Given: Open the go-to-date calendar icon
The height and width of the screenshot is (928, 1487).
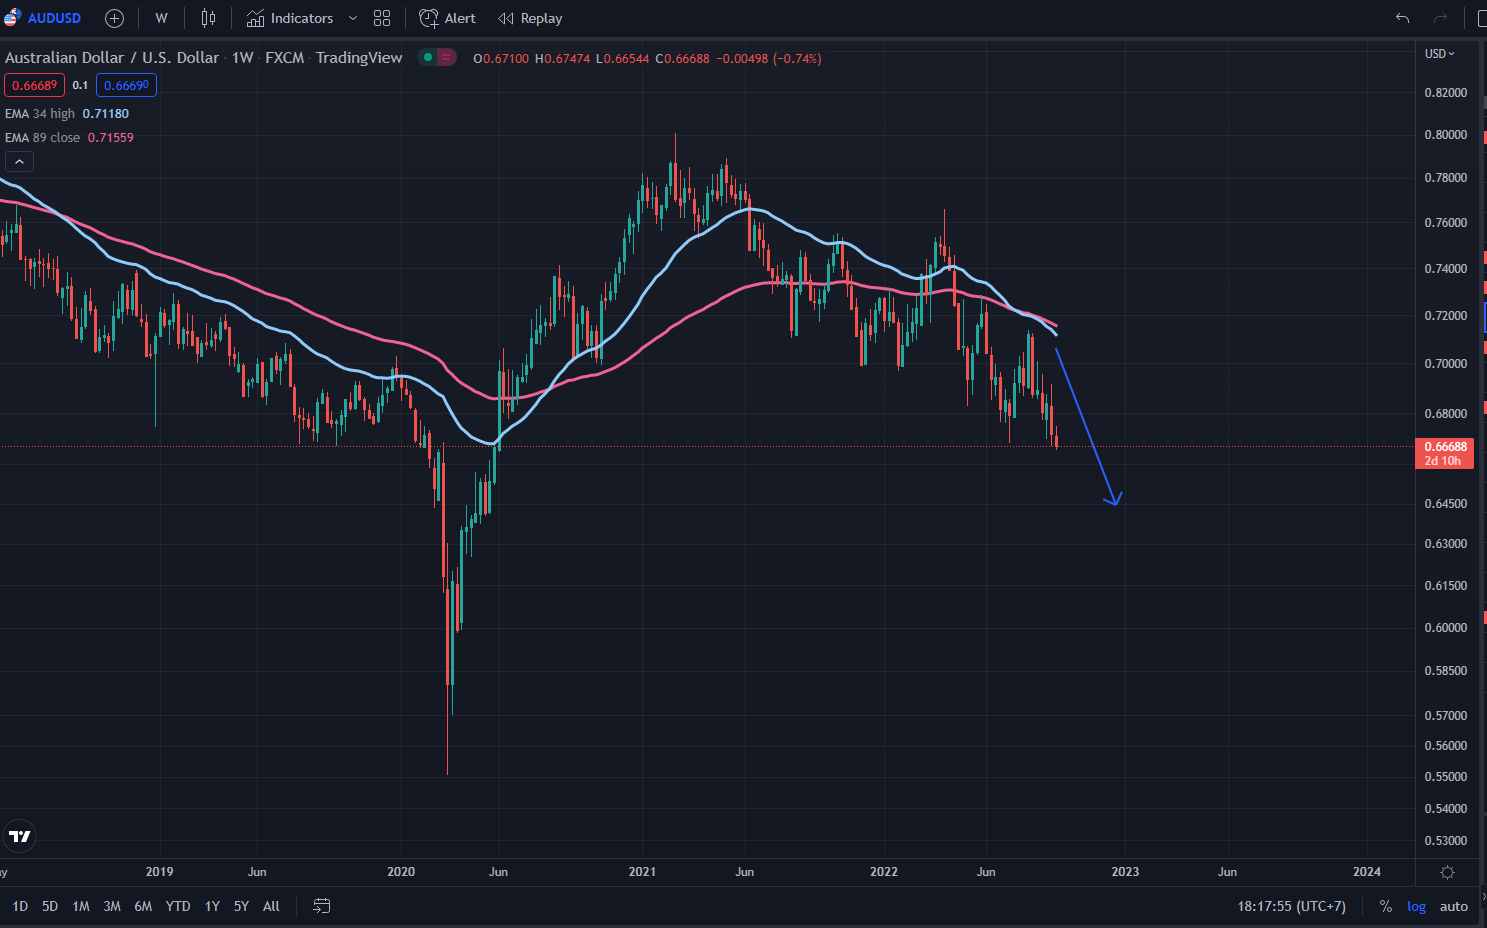Looking at the screenshot, I should (x=322, y=906).
